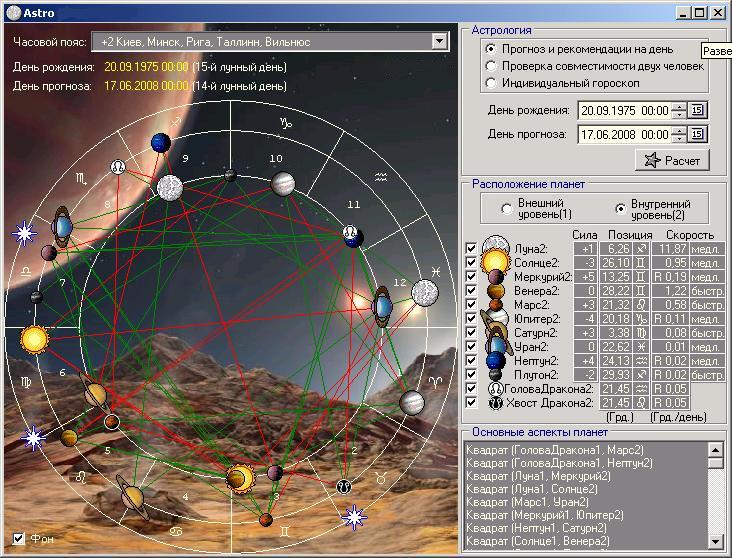Image resolution: width=732 pixels, height=558 pixels.
Task: Expand the Часовой пояс timezone dropdown
Action: (x=439, y=41)
